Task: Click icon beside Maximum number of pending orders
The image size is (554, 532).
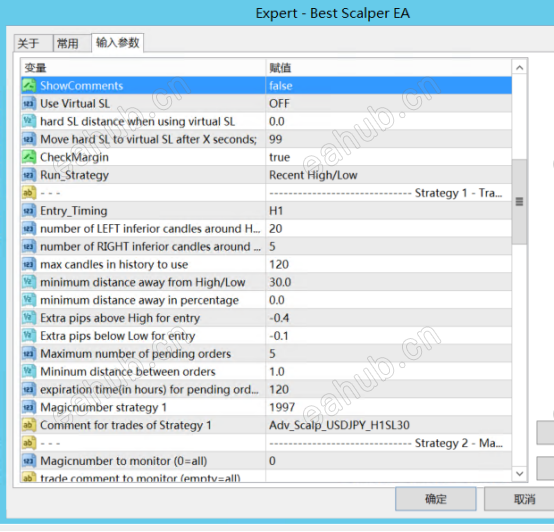Action: pyautogui.click(x=29, y=354)
